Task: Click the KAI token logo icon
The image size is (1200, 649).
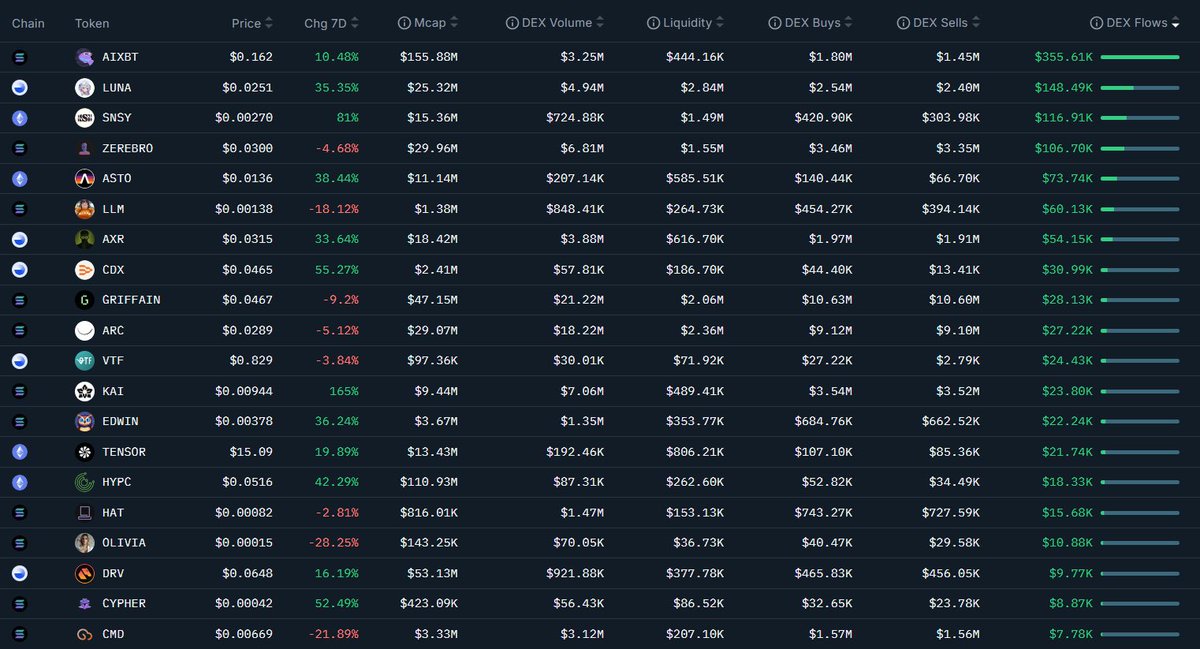Action: click(x=85, y=391)
